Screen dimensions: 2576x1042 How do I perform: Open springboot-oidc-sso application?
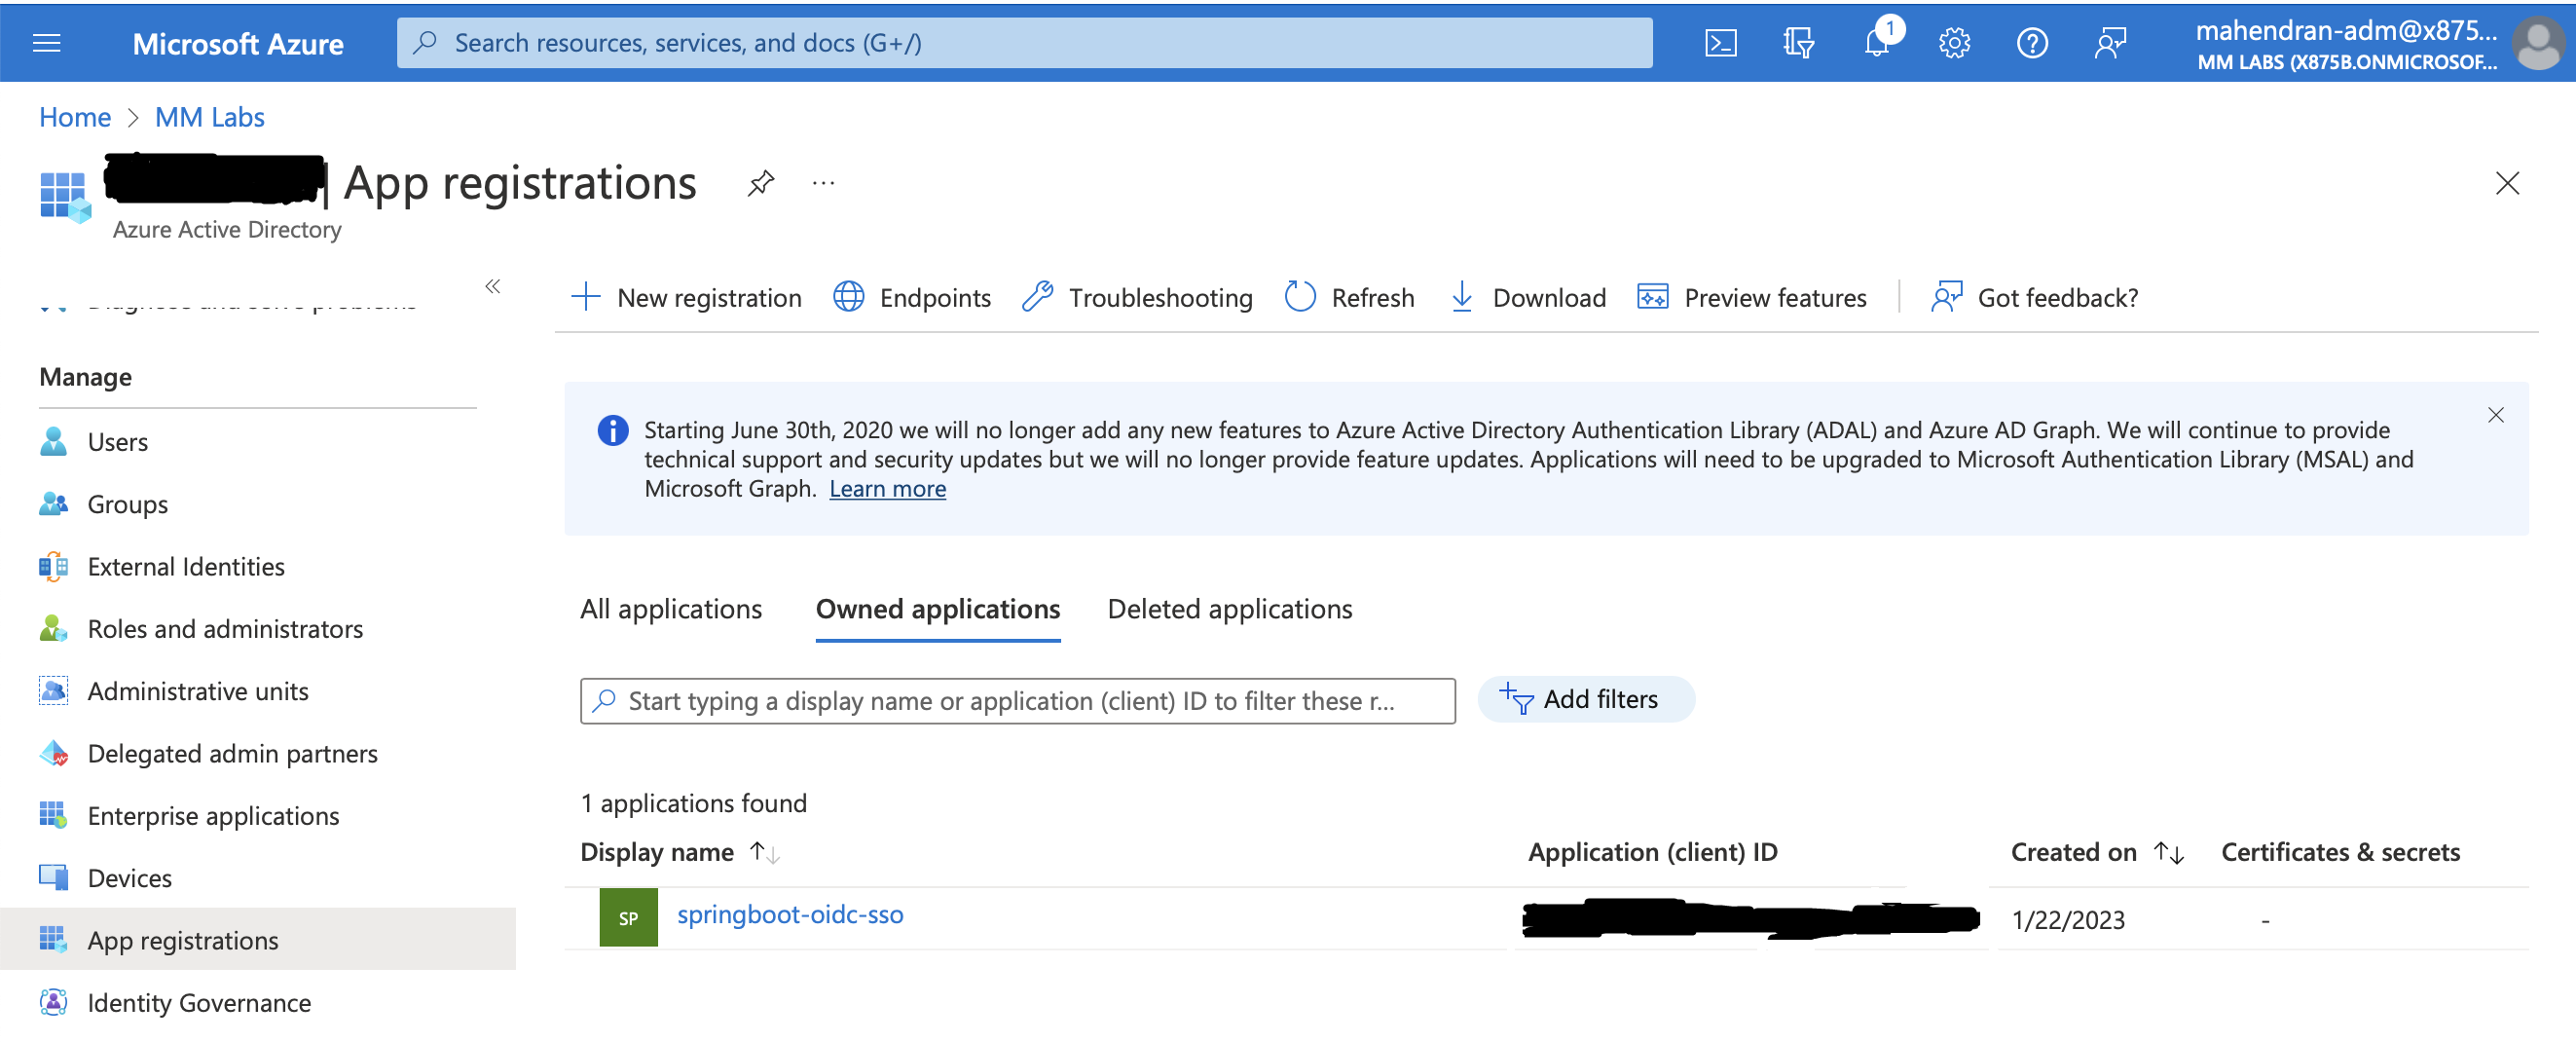(790, 914)
